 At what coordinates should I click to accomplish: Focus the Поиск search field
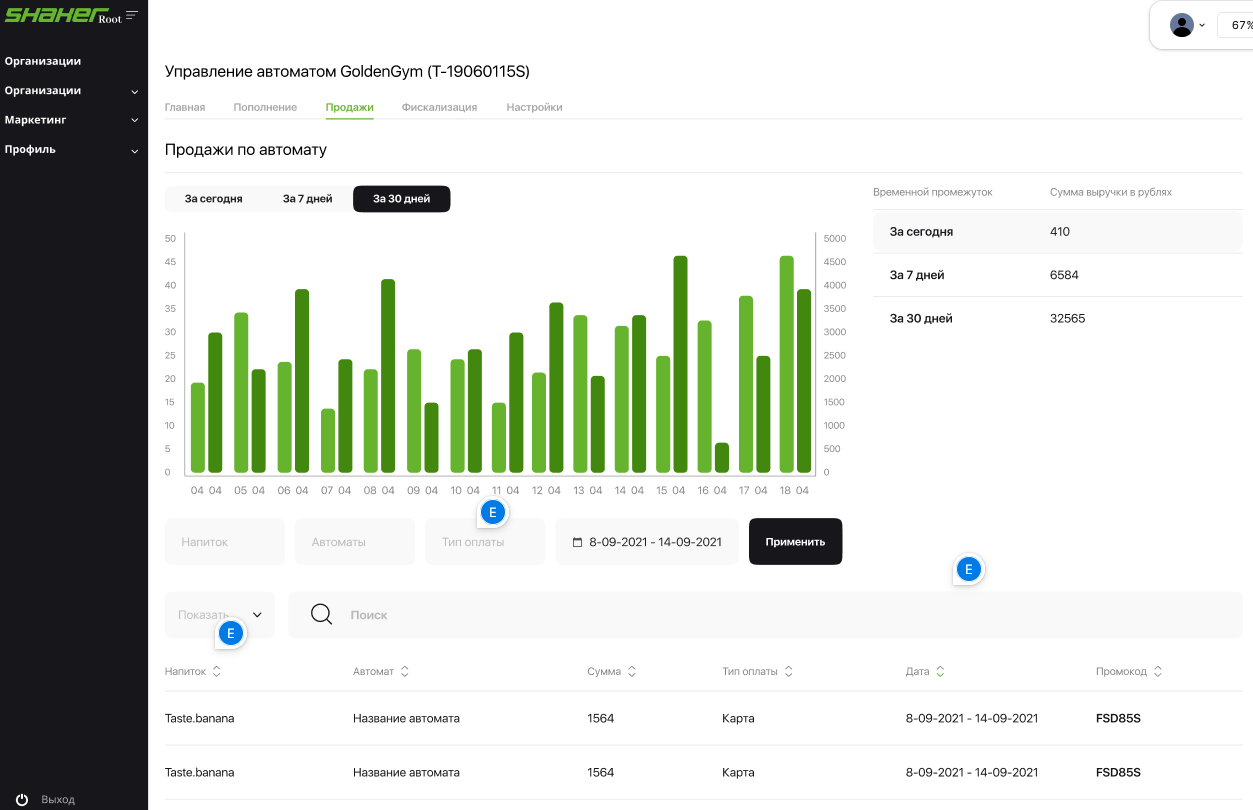pos(765,615)
